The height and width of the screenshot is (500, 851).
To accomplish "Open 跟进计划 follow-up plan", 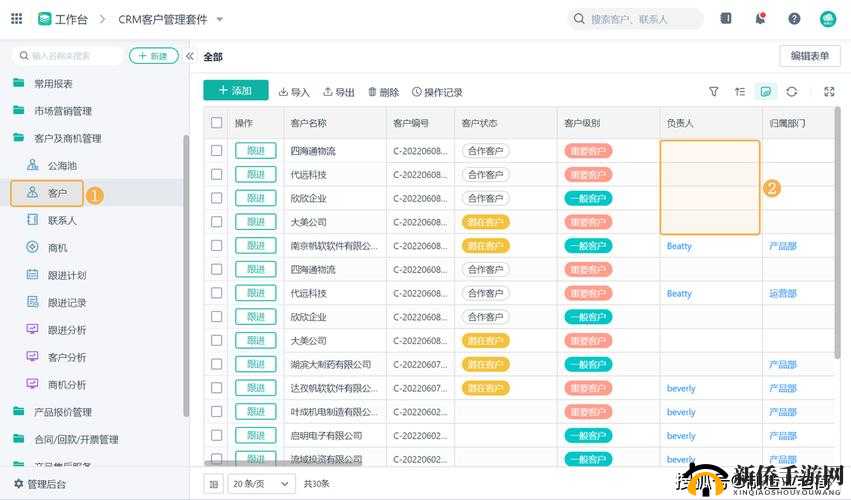I will point(57,275).
